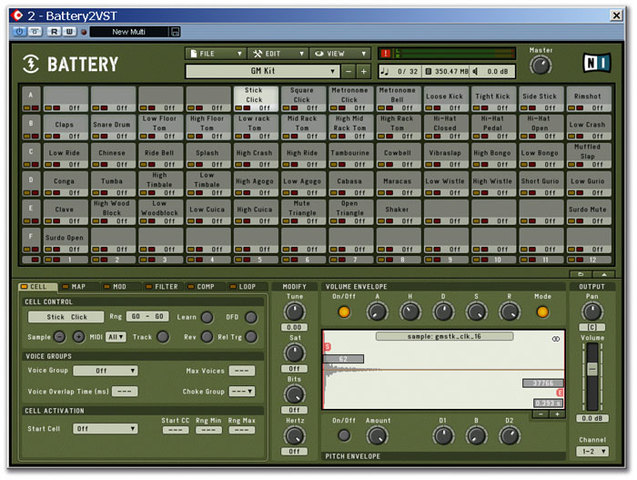Open the output Channel 1-2 dropdown
This screenshot has height=480, width=637.
592,451
